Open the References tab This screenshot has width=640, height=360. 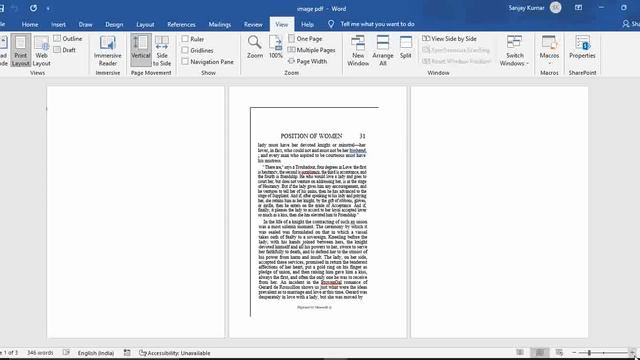[x=181, y=24]
